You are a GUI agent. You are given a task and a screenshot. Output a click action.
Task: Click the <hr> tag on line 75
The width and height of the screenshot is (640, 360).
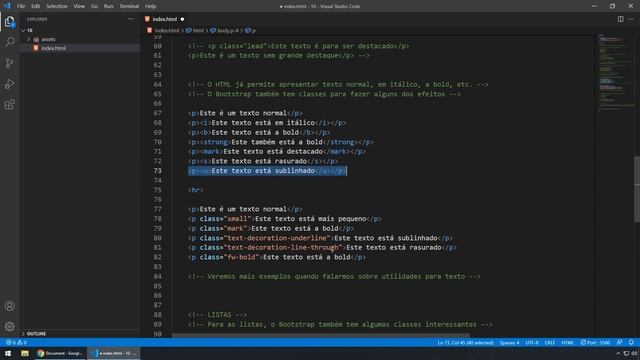tap(196, 190)
